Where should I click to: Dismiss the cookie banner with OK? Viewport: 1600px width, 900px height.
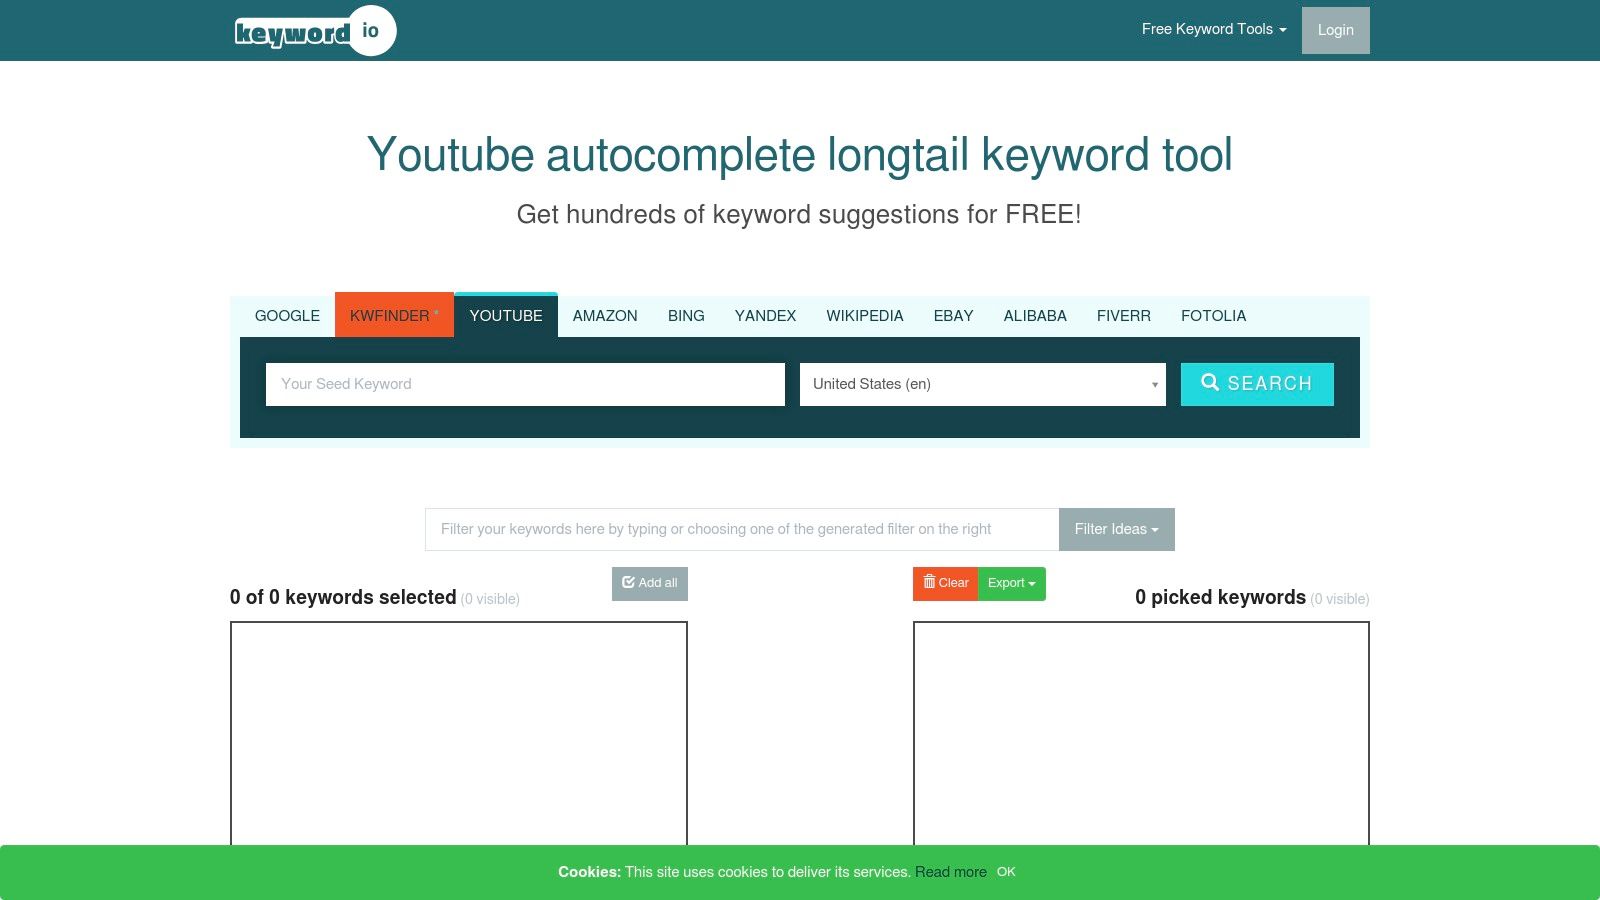pos(1005,872)
